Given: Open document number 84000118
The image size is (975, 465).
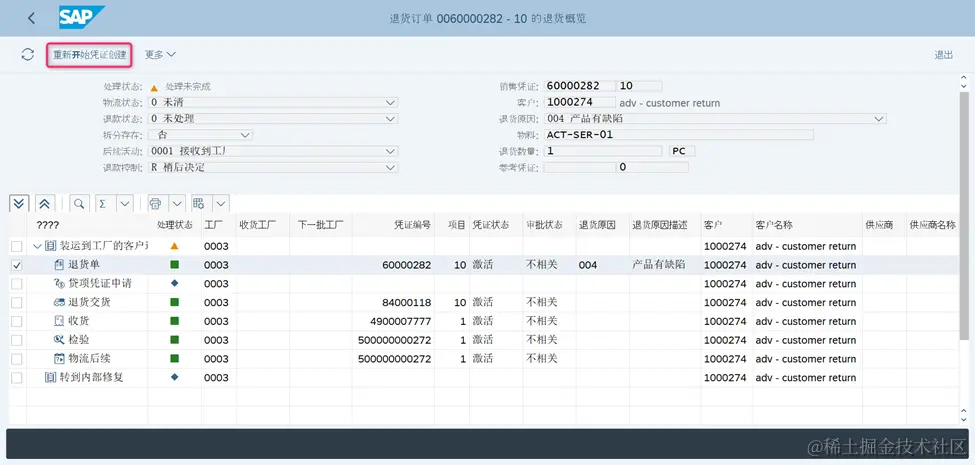Looking at the screenshot, I should (x=407, y=302).
